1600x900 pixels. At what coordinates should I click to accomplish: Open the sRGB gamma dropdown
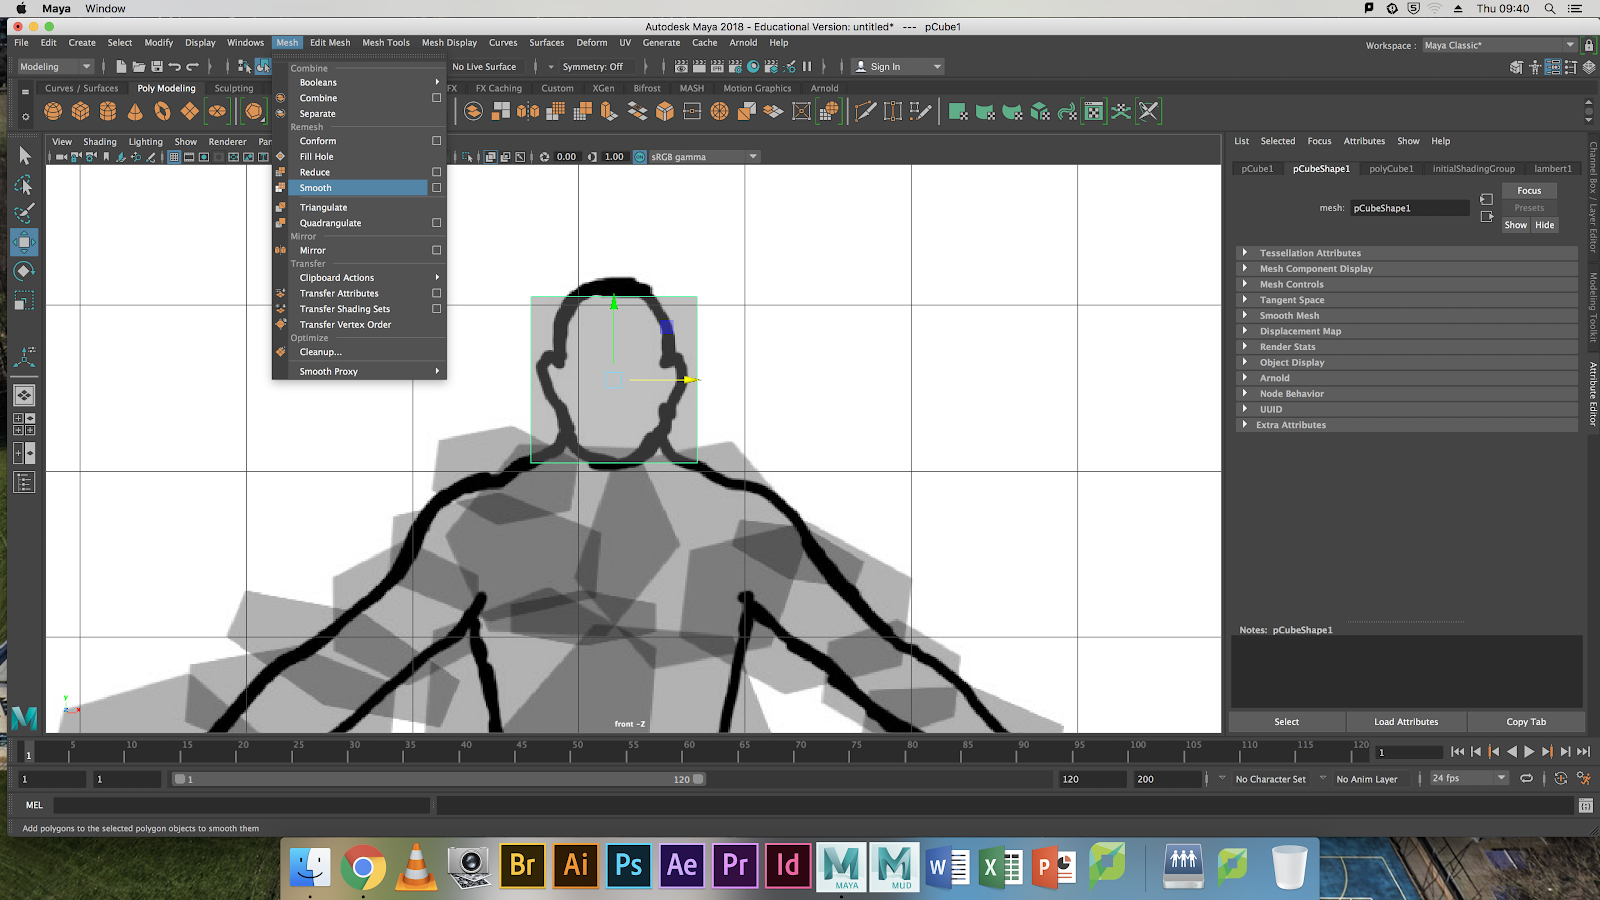(x=705, y=157)
